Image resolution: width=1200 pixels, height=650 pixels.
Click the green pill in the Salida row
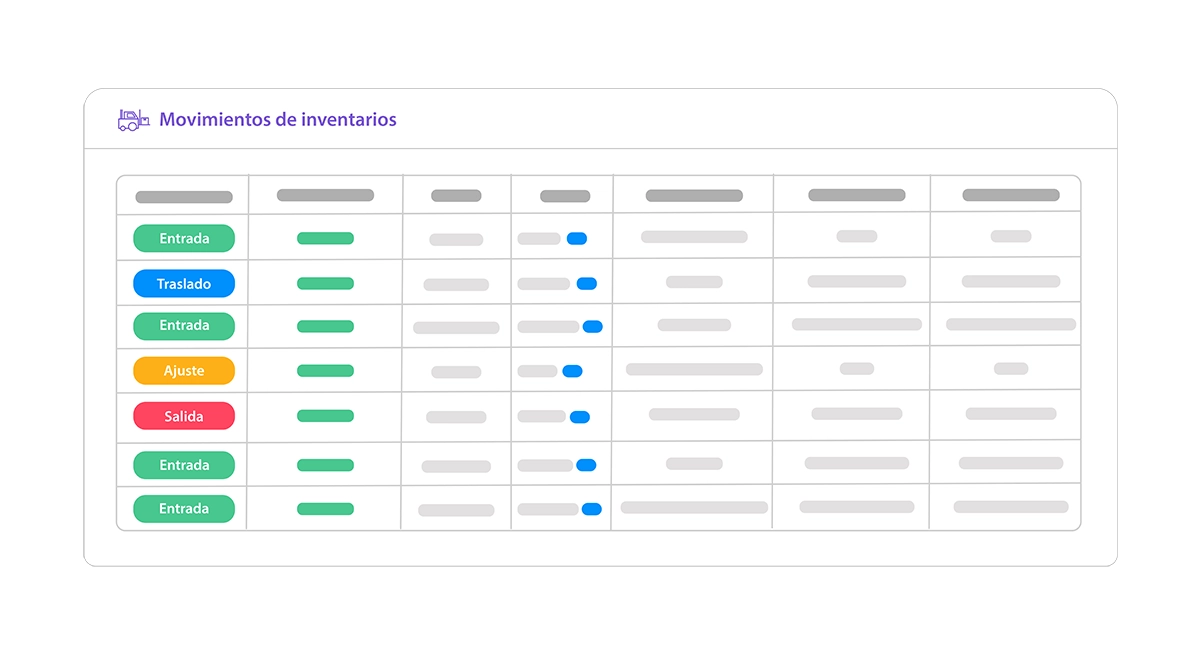coord(325,416)
